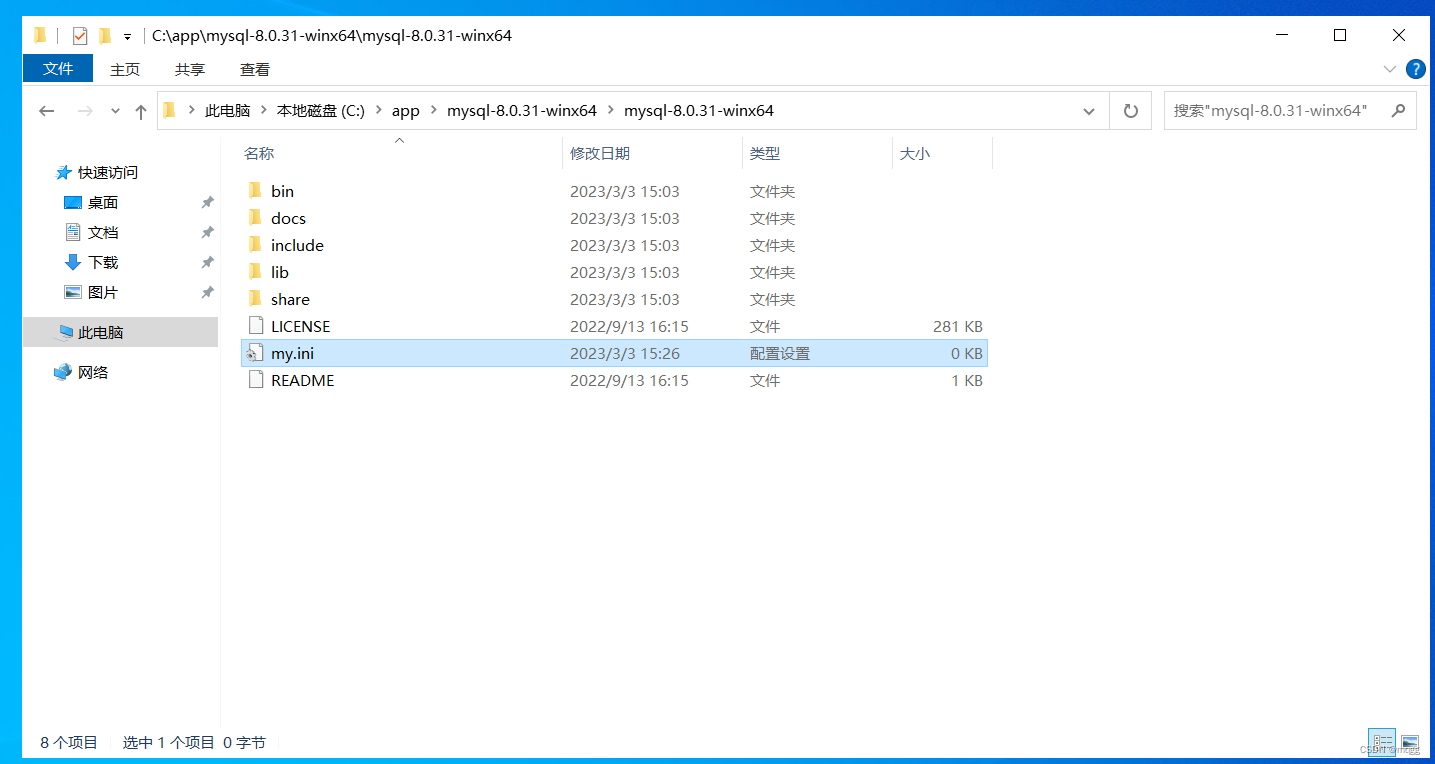Minimize the Explorer window
The width and height of the screenshot is (1435, 764).
1282,35
